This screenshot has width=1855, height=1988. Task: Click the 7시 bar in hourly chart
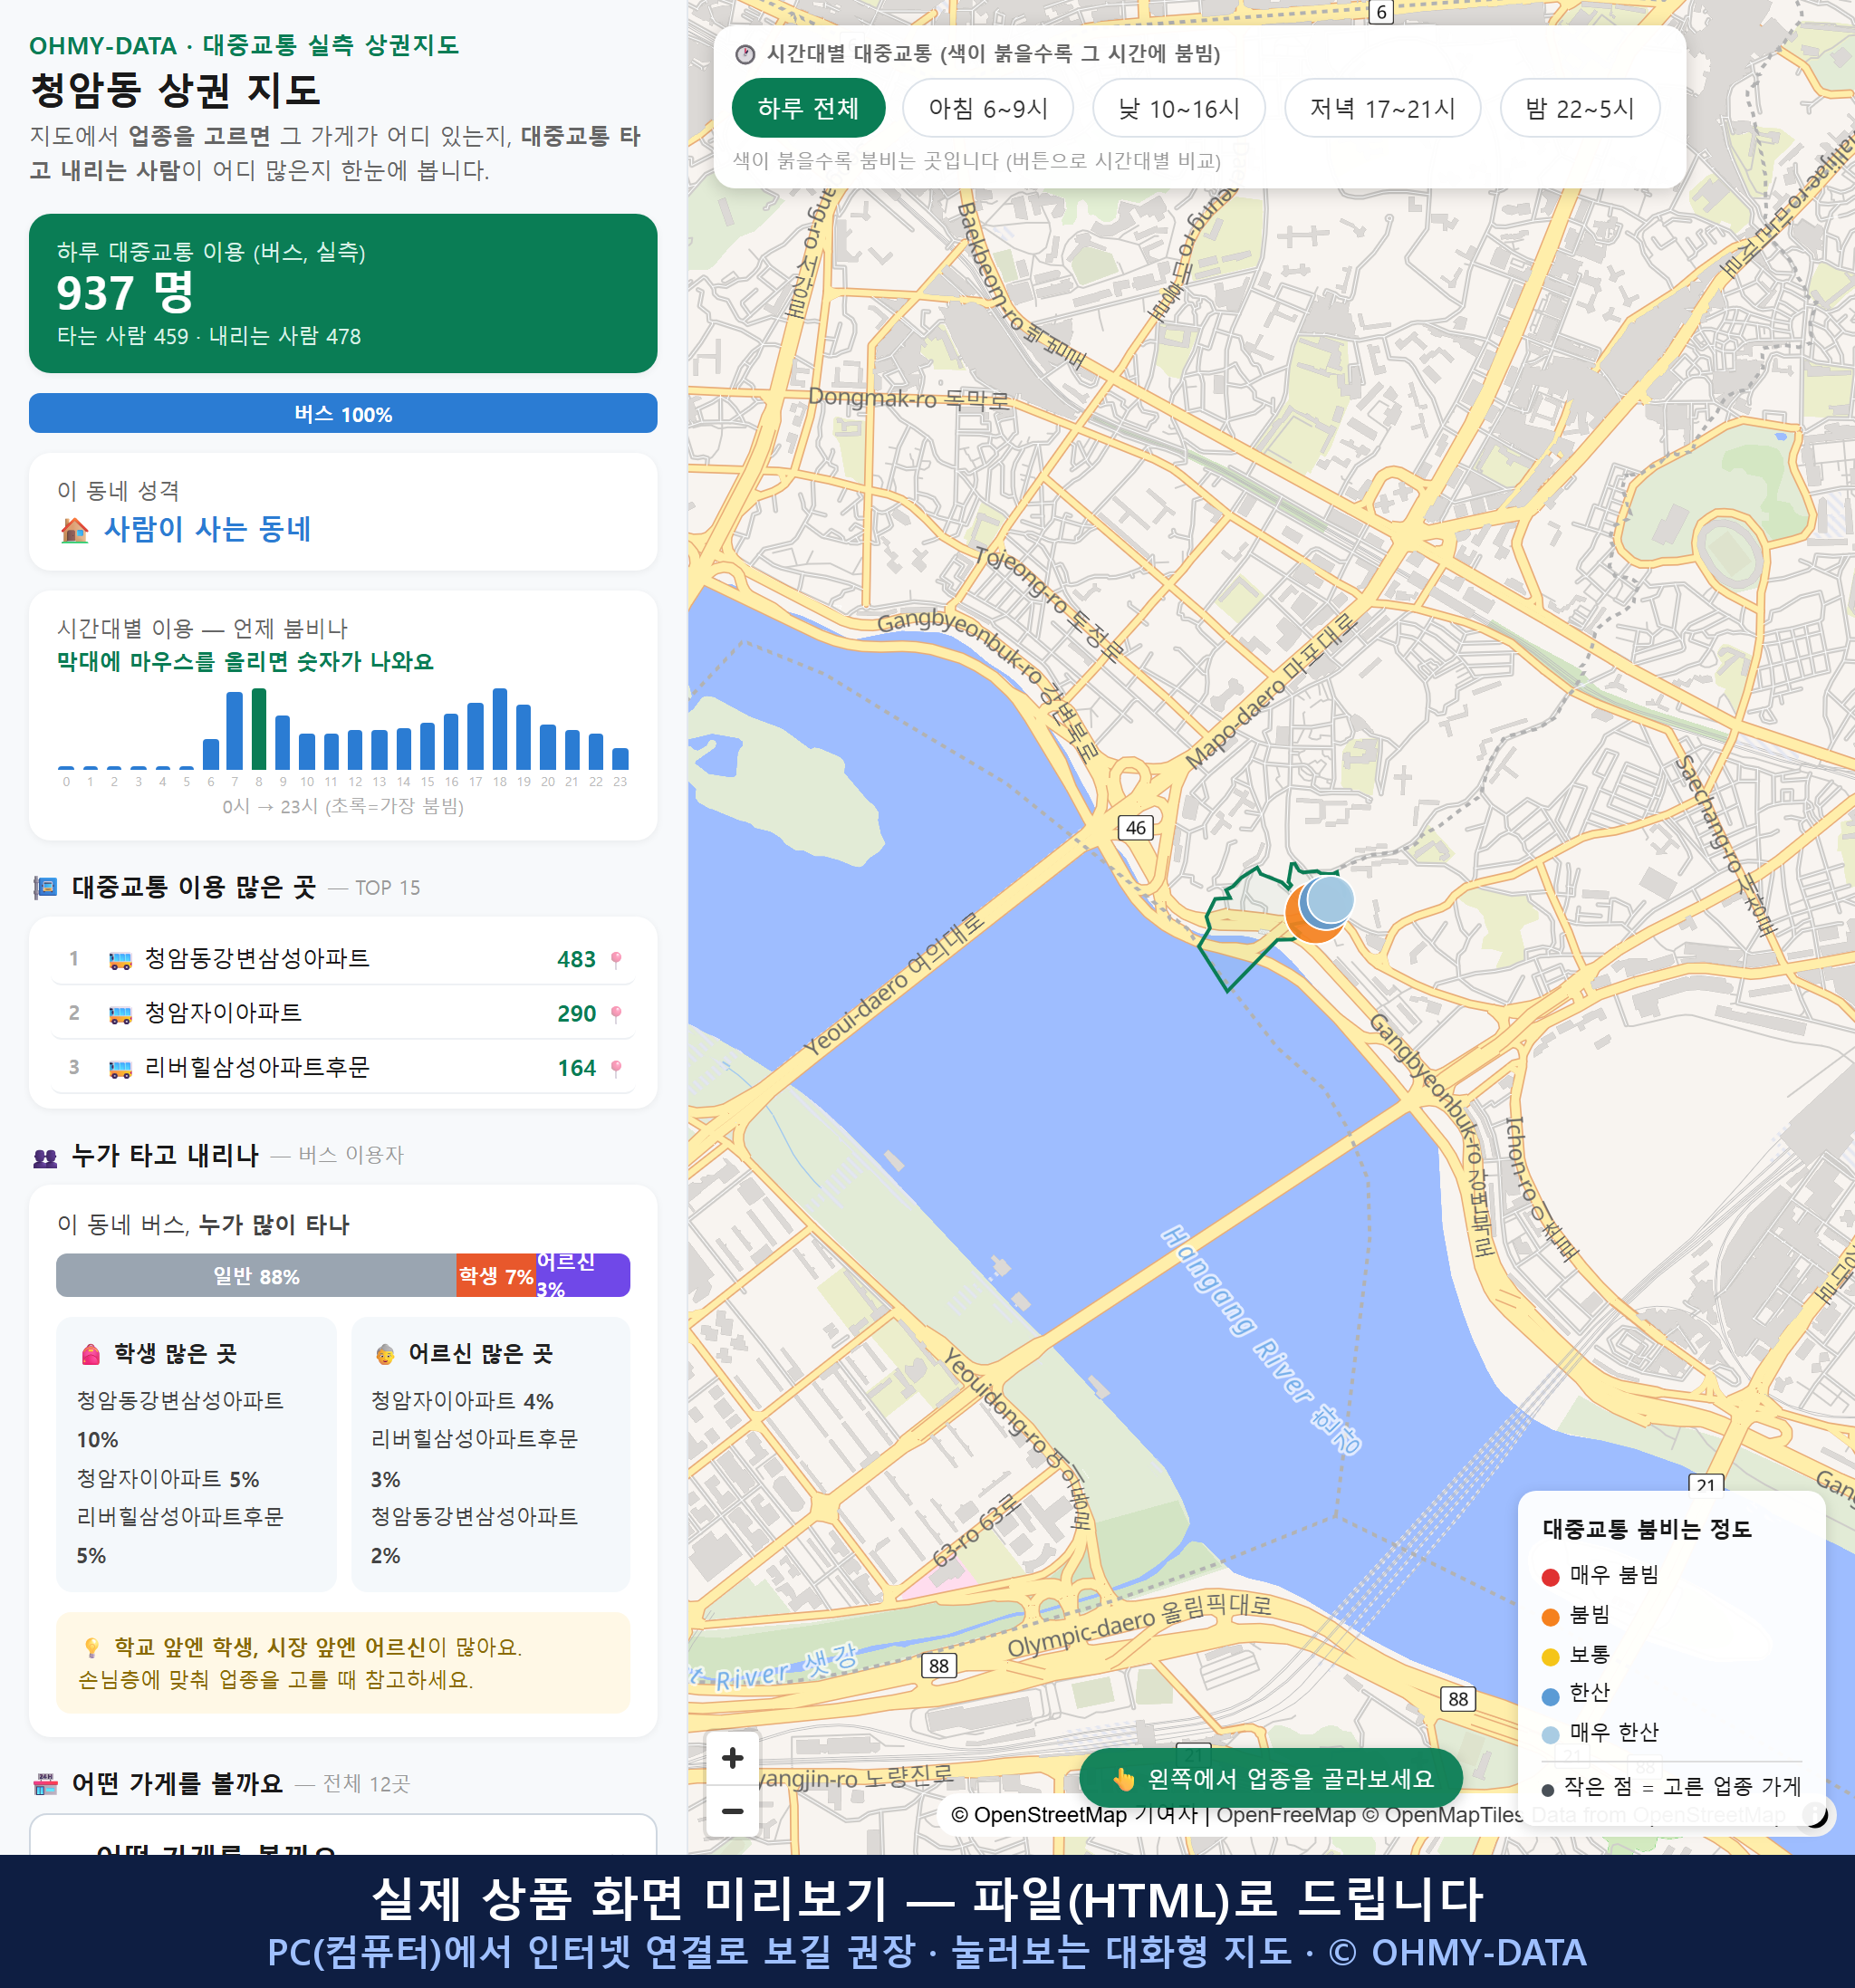tap(235, 730)
